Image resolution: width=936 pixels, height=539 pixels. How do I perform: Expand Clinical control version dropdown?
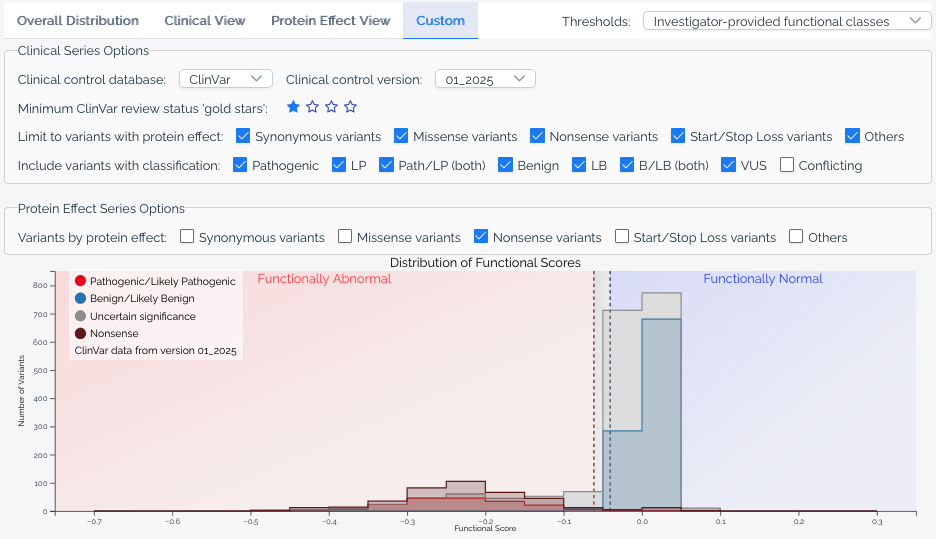(485, 79)
